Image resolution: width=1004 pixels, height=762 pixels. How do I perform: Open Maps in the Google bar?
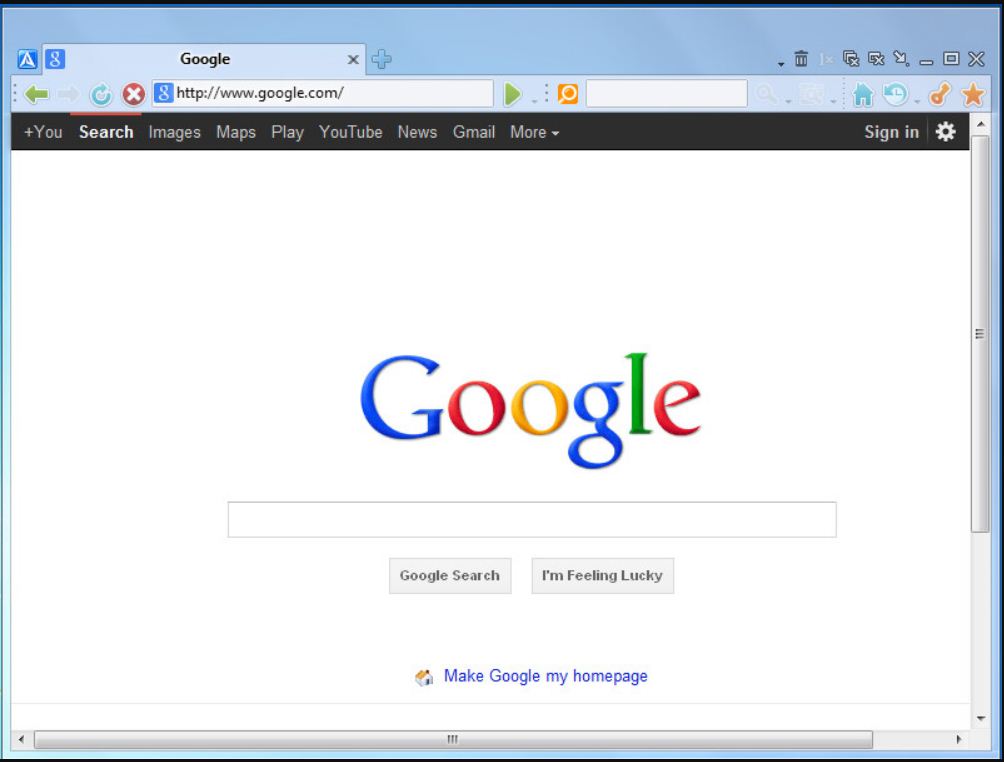pyautogui.click(x=236, y=133)
